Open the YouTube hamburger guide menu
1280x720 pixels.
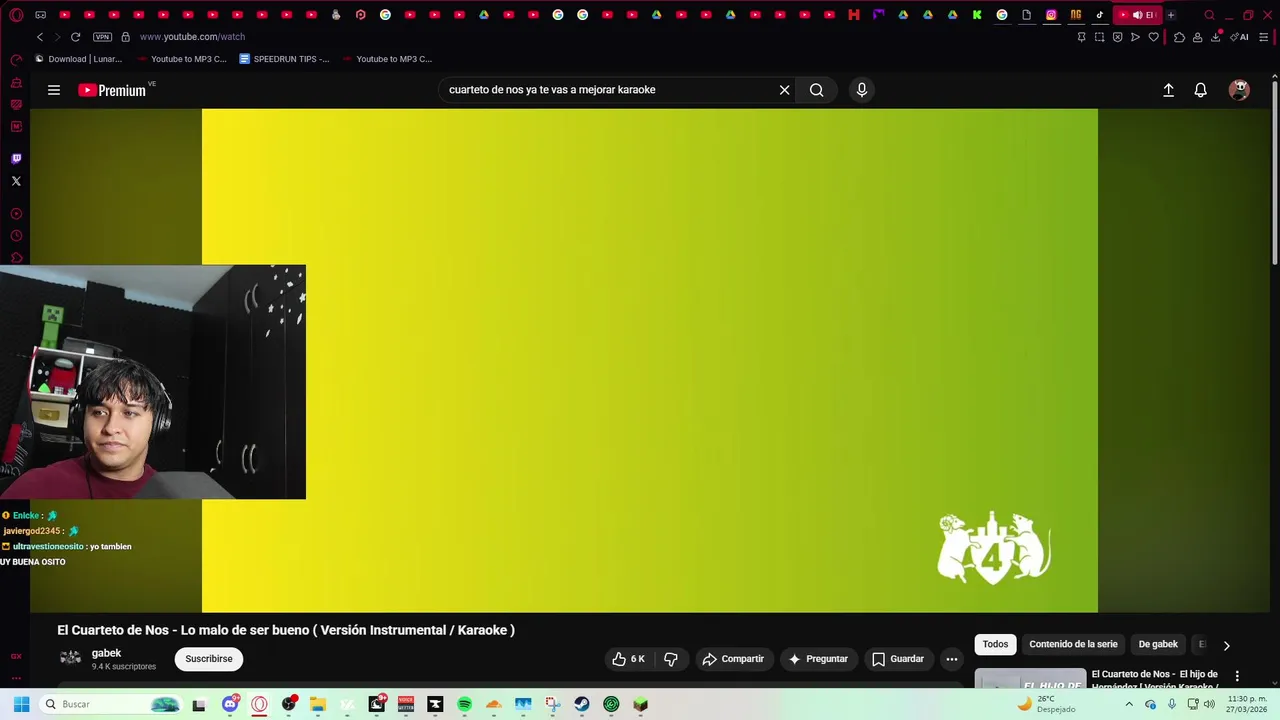[54, 90]
